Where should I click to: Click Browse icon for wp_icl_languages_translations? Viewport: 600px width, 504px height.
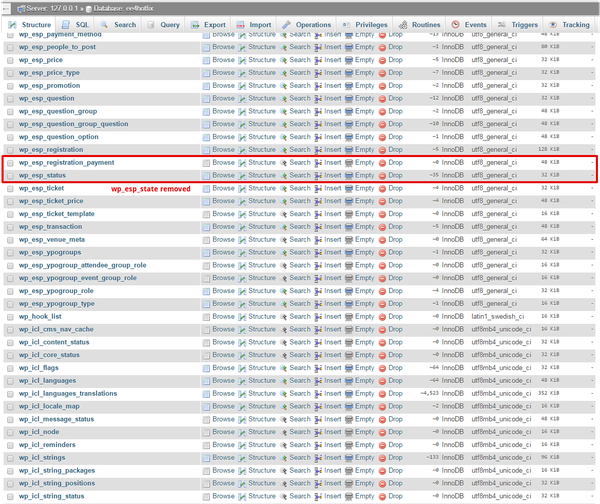[x=206, y=394]
